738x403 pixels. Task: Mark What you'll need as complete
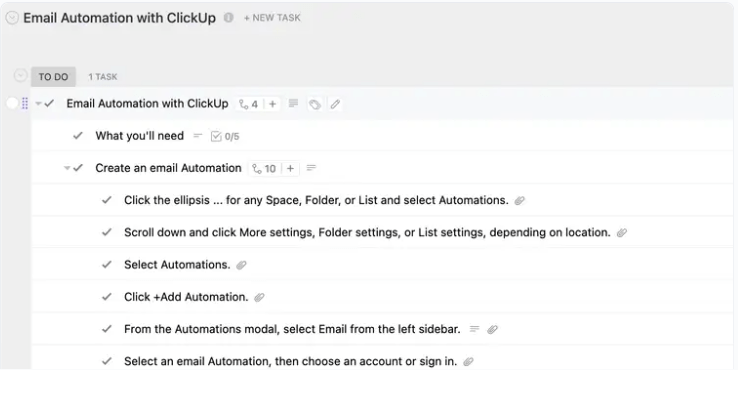[x=78, y=136]
